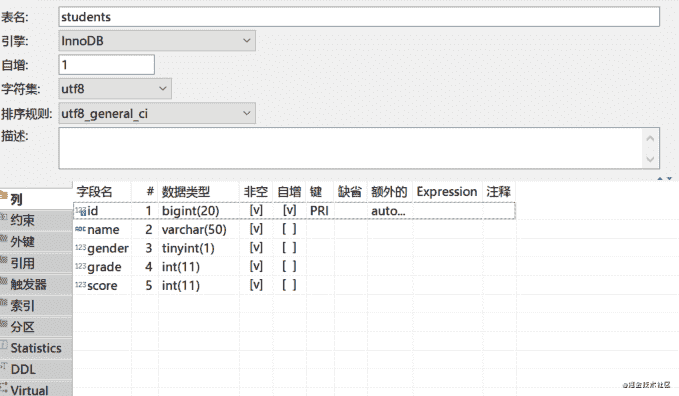Click the 字段名 column header
Viewport: 679px width, 396px height.
pyautogui.click(x=94, y=192)
